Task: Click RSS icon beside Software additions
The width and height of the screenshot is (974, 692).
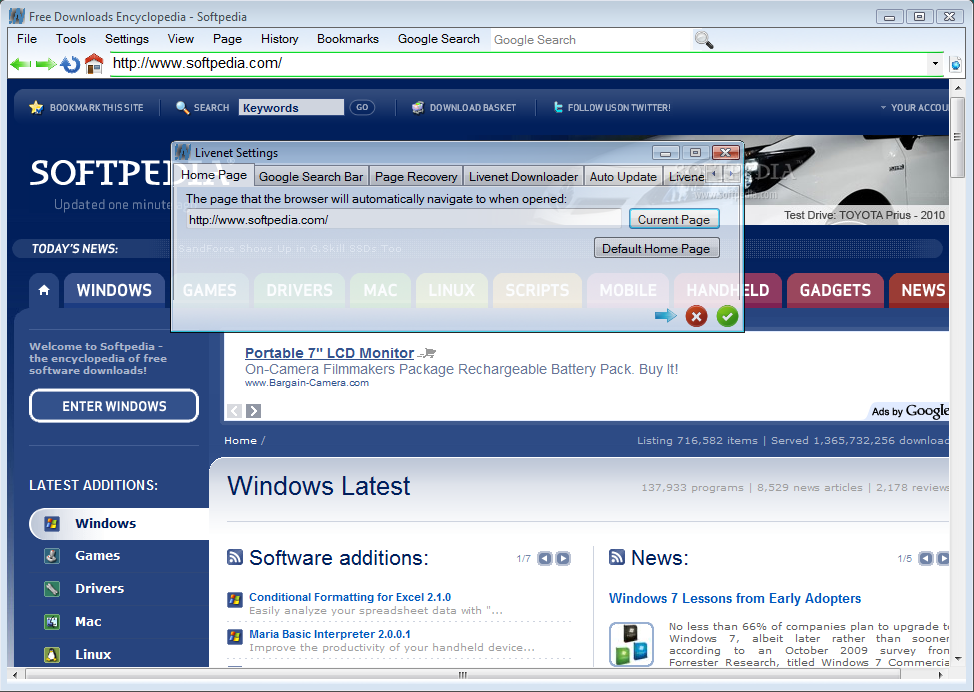Action: (235, 557)
